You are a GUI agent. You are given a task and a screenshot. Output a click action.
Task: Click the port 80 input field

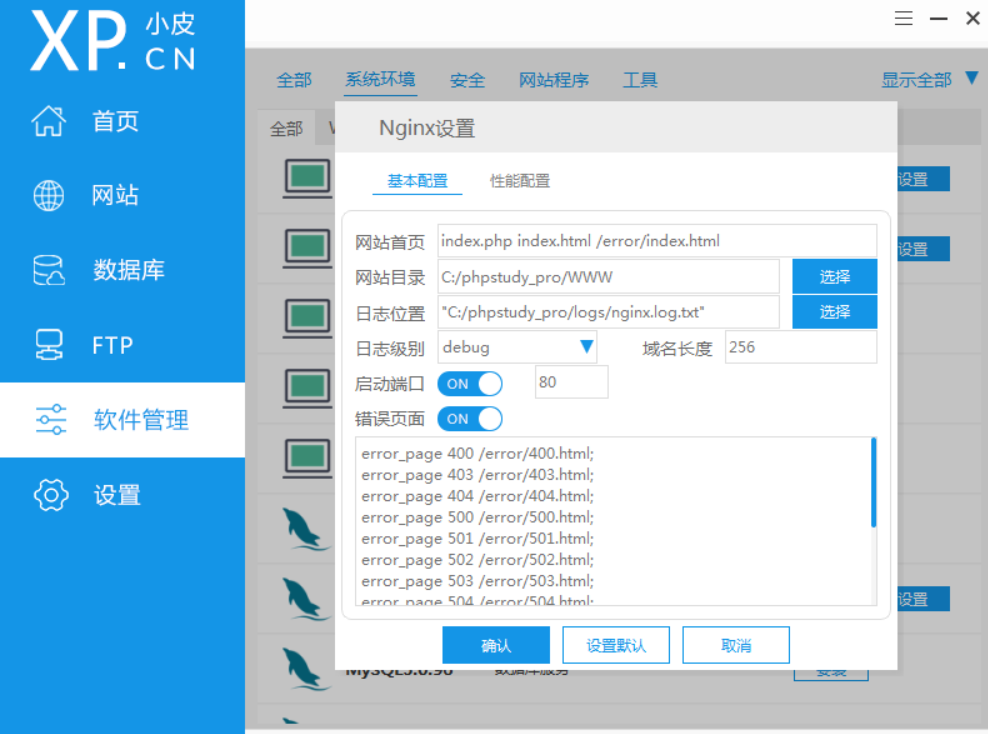click(x=572, y=382)
